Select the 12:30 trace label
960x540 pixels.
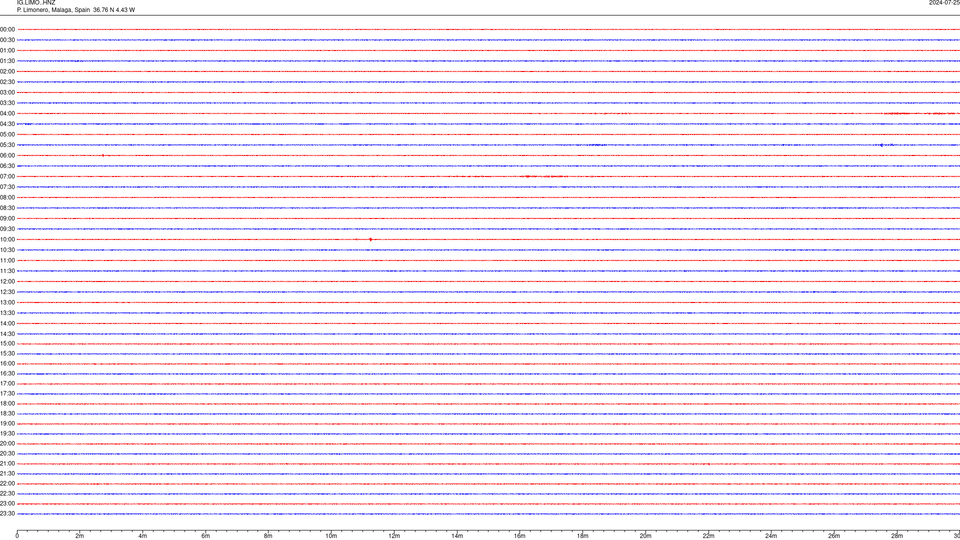(x=7, y=292)
